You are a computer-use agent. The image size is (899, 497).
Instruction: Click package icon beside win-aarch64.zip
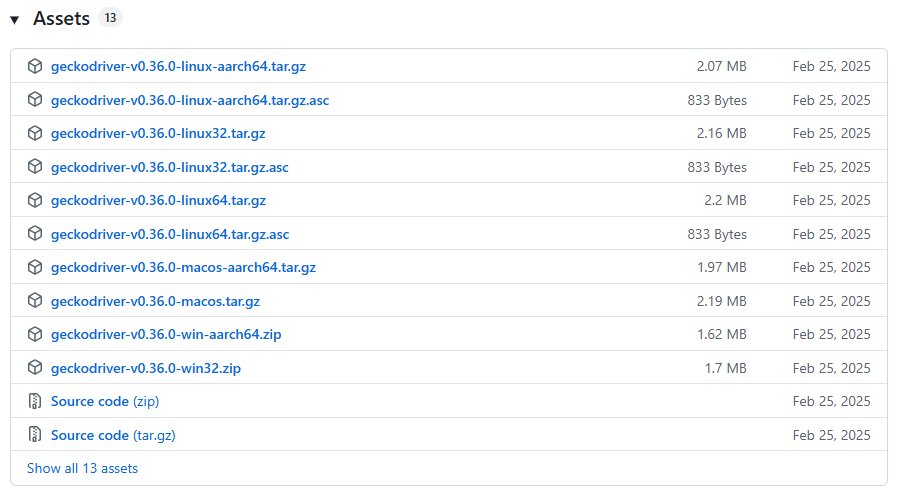coord(35,334)
